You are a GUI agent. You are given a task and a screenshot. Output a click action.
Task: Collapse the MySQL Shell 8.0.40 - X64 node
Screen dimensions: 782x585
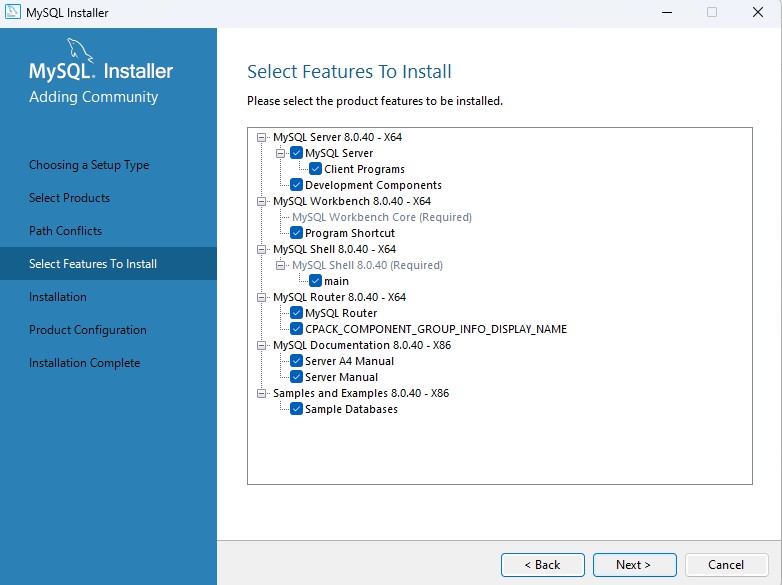[261, 249]
